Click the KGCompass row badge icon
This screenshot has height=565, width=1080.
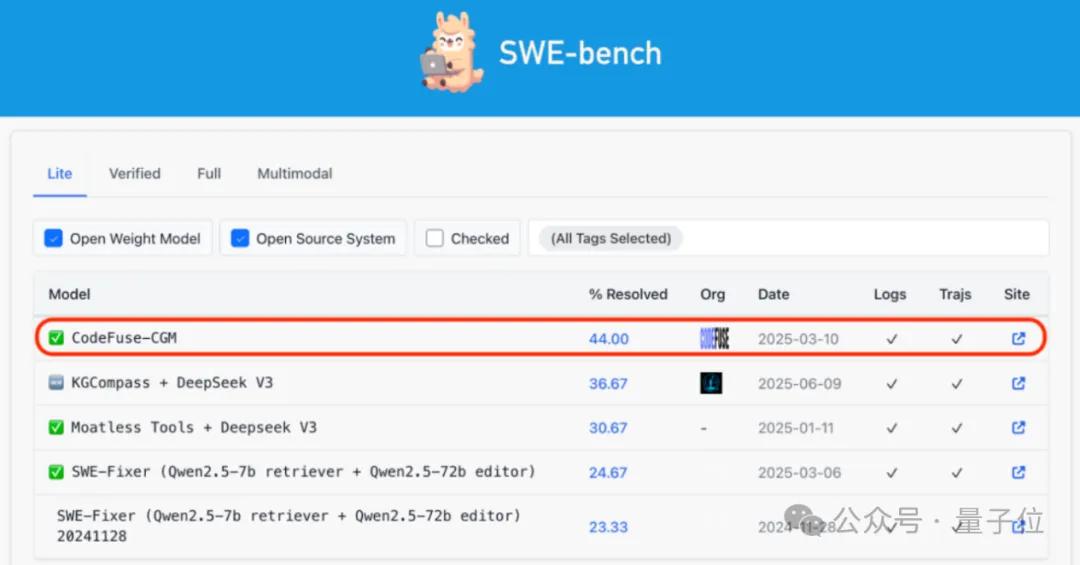click(x=56, y=383)
